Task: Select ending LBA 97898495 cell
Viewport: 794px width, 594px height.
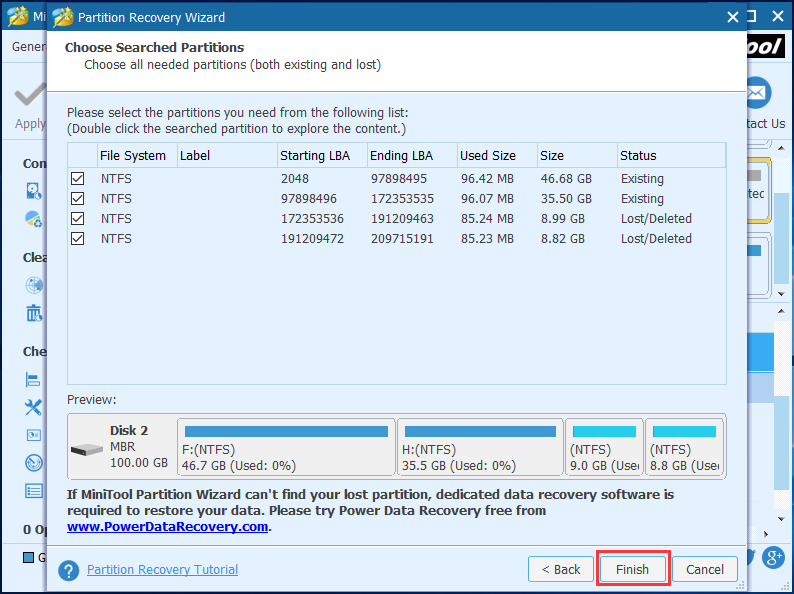Action: click(x=399, y=179)
